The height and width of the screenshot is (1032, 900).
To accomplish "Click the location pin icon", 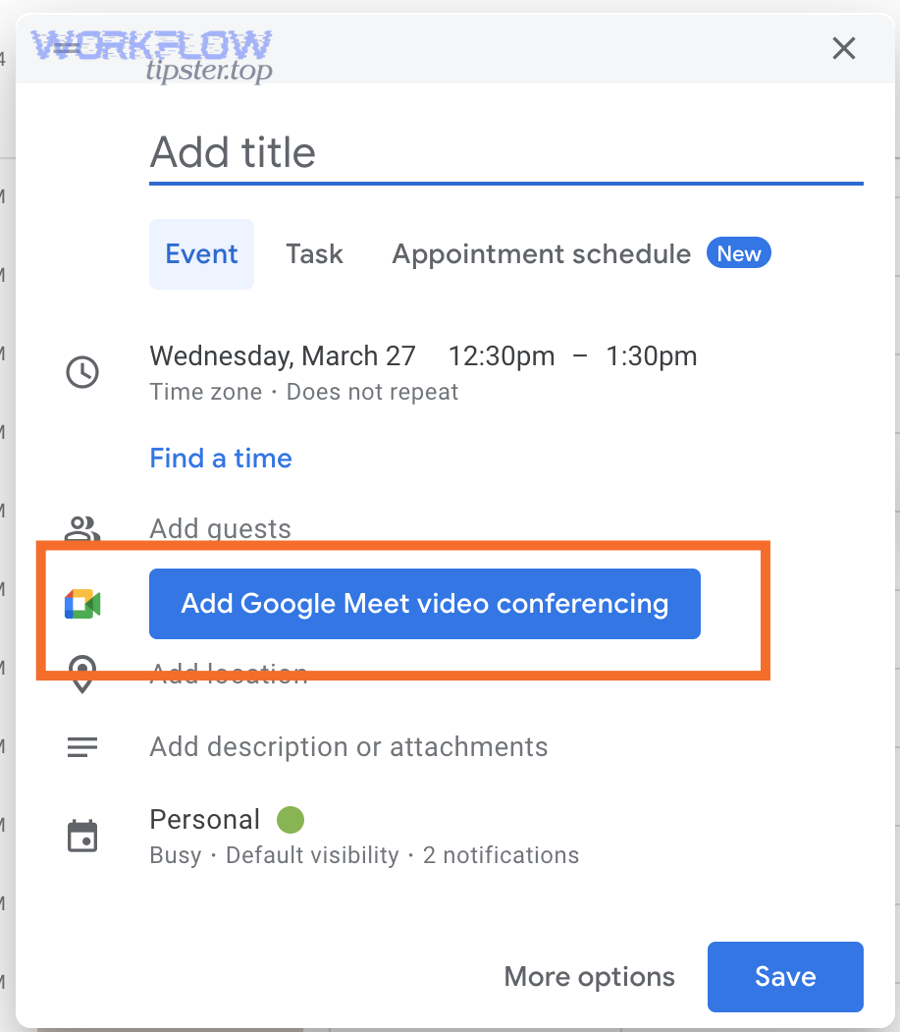I will [82, 674].
